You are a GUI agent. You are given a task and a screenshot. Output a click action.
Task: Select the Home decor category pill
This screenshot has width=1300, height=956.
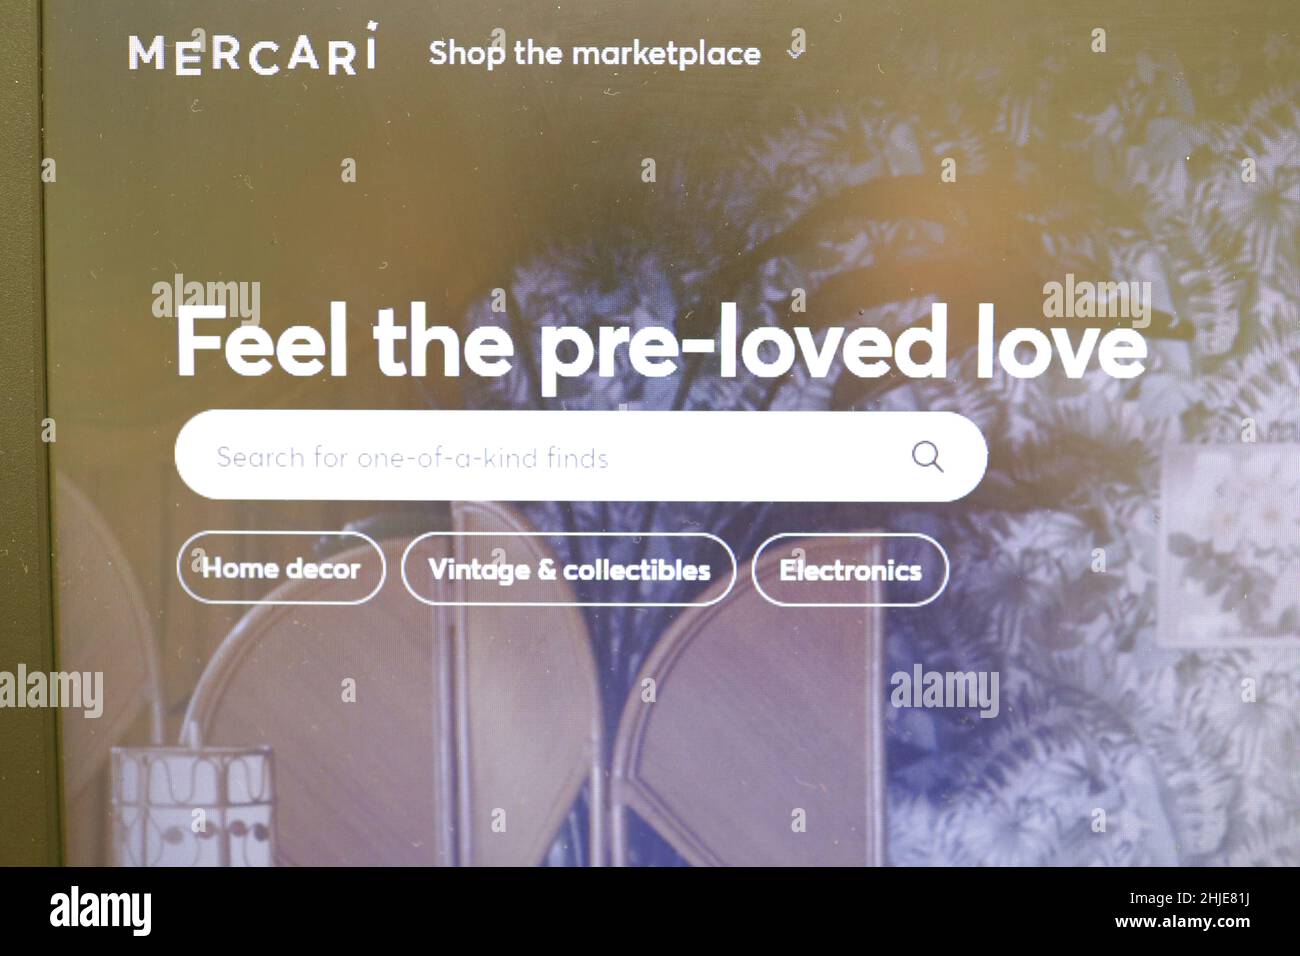(281, 568)
